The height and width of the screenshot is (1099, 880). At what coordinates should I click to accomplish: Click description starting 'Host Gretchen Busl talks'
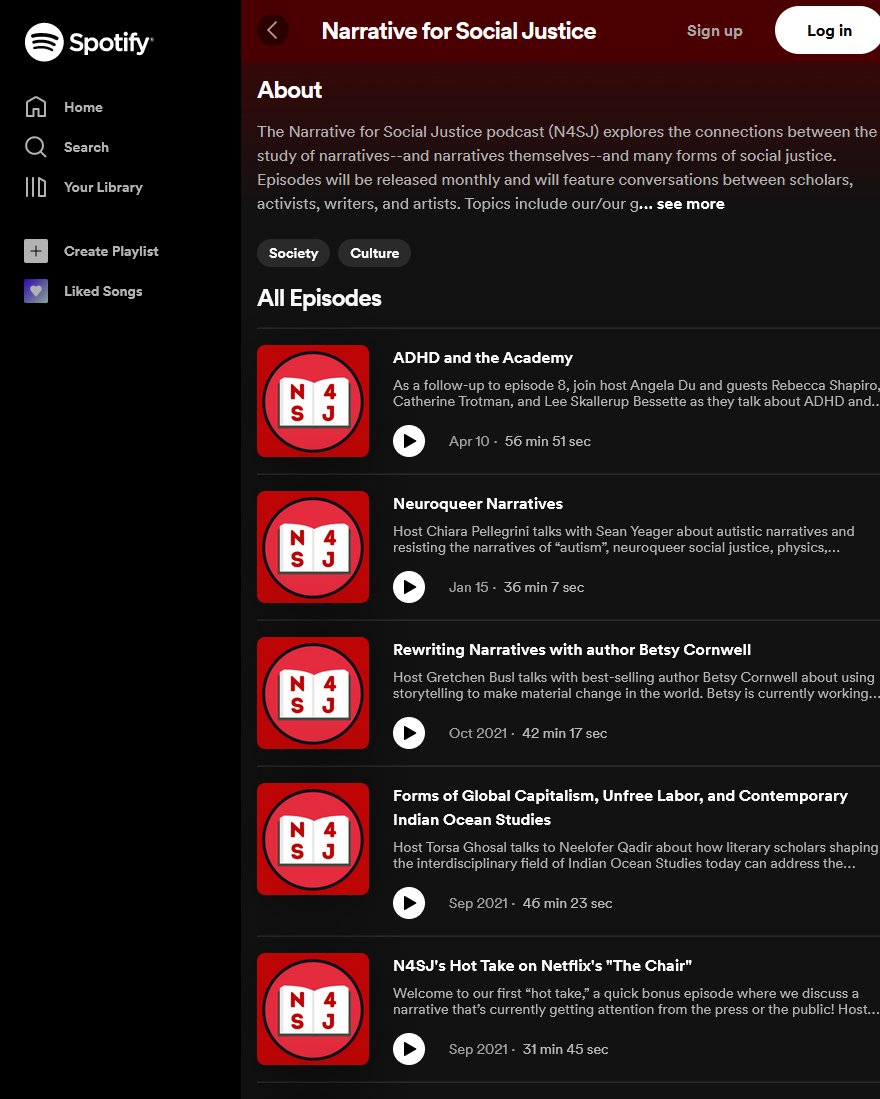(x=634, y=685)
